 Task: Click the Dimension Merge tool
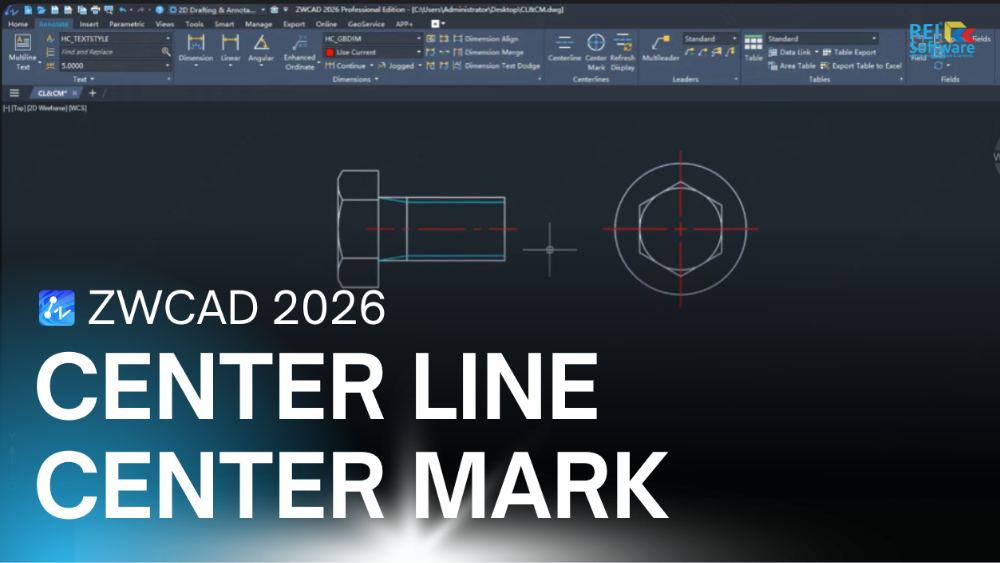pos(488,52)
